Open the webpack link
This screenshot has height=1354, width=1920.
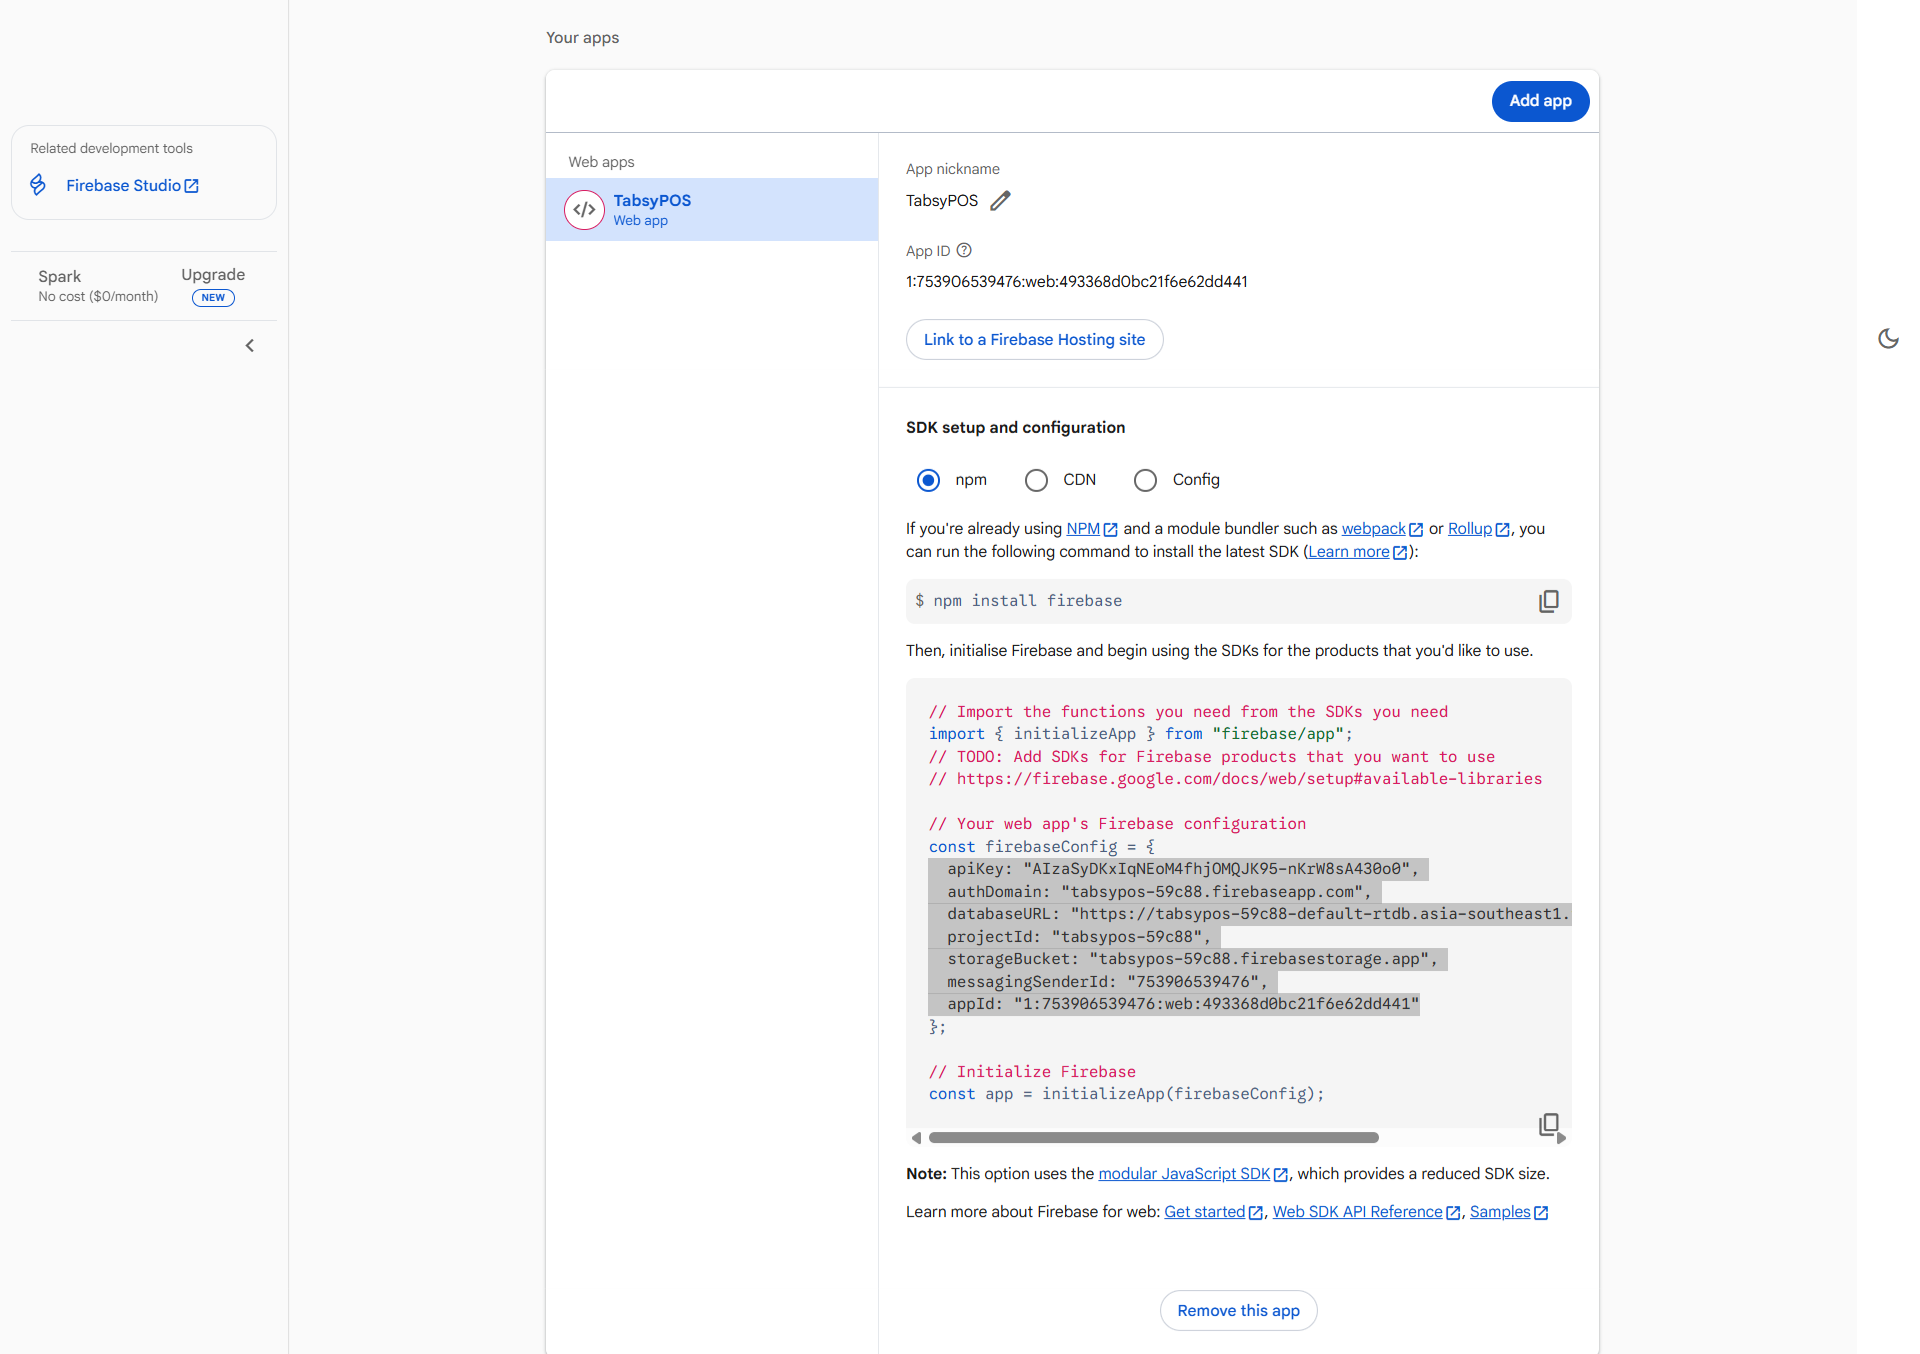point(1382,529)
